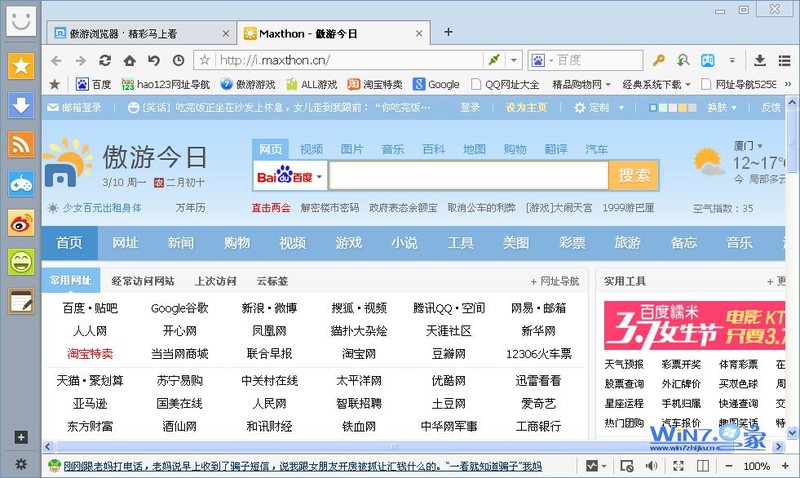The image size is (800, 478).
Task: Open the 换肤 skin dropdown
Action: 722,108
